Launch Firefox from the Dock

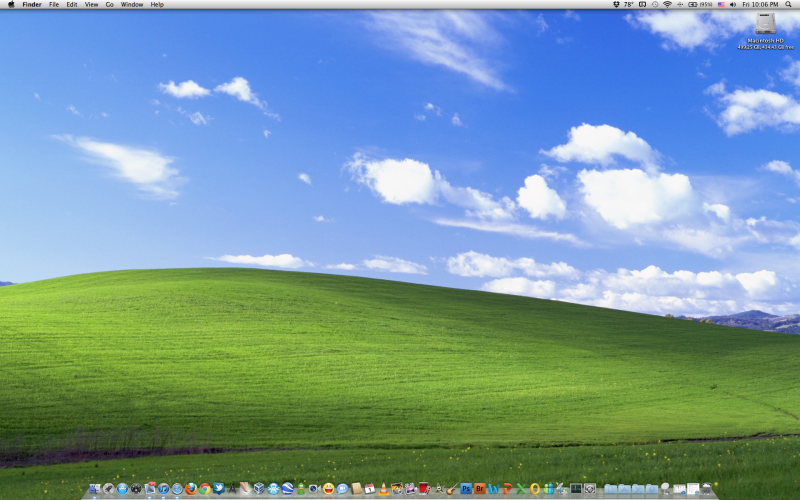coord(191,488)
